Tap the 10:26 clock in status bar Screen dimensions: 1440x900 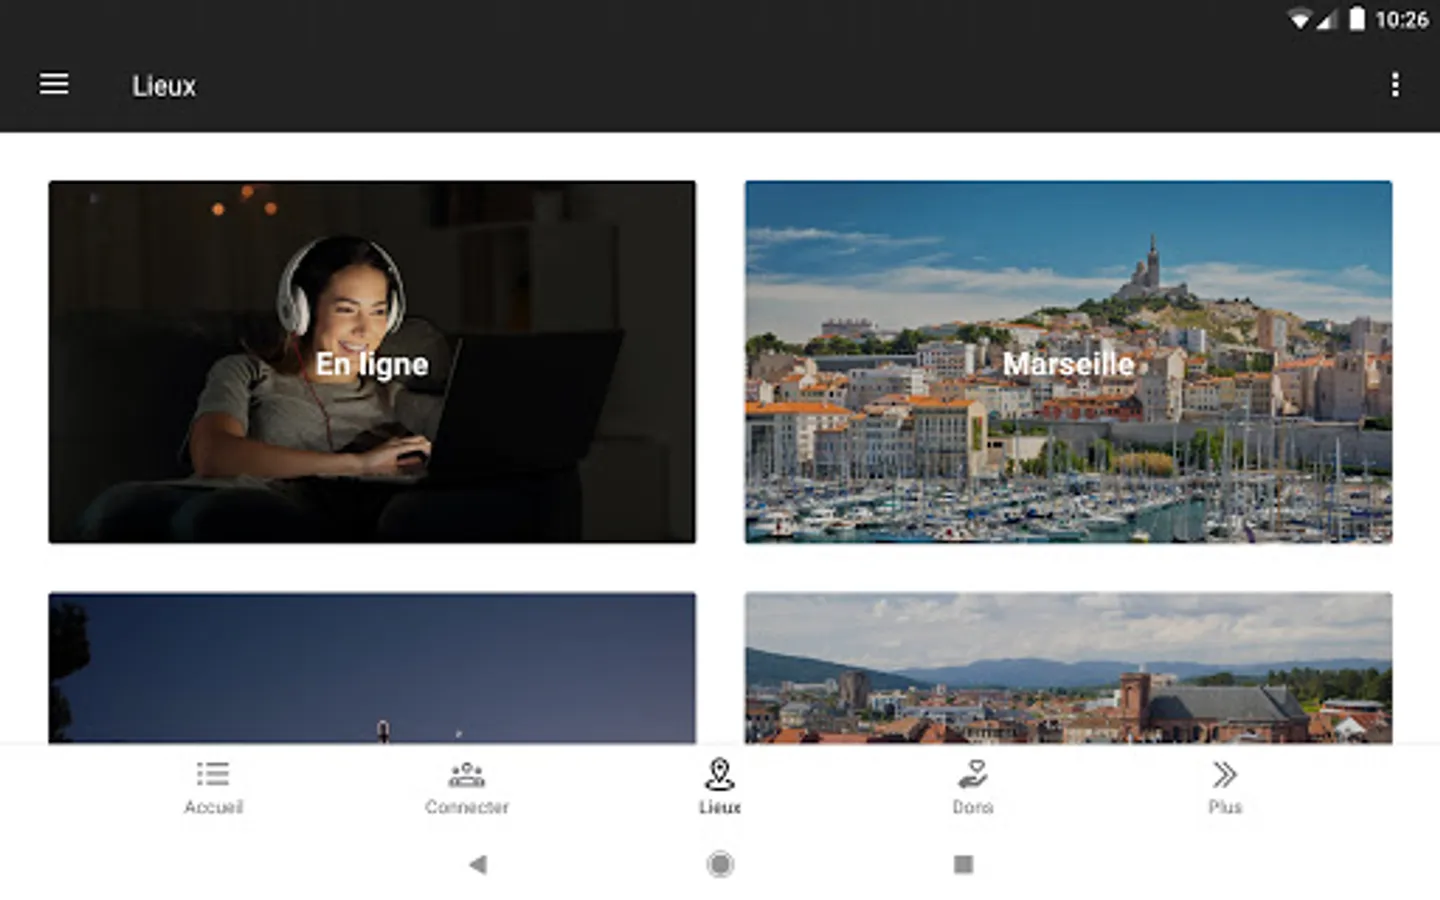(x=1401, y=19)
